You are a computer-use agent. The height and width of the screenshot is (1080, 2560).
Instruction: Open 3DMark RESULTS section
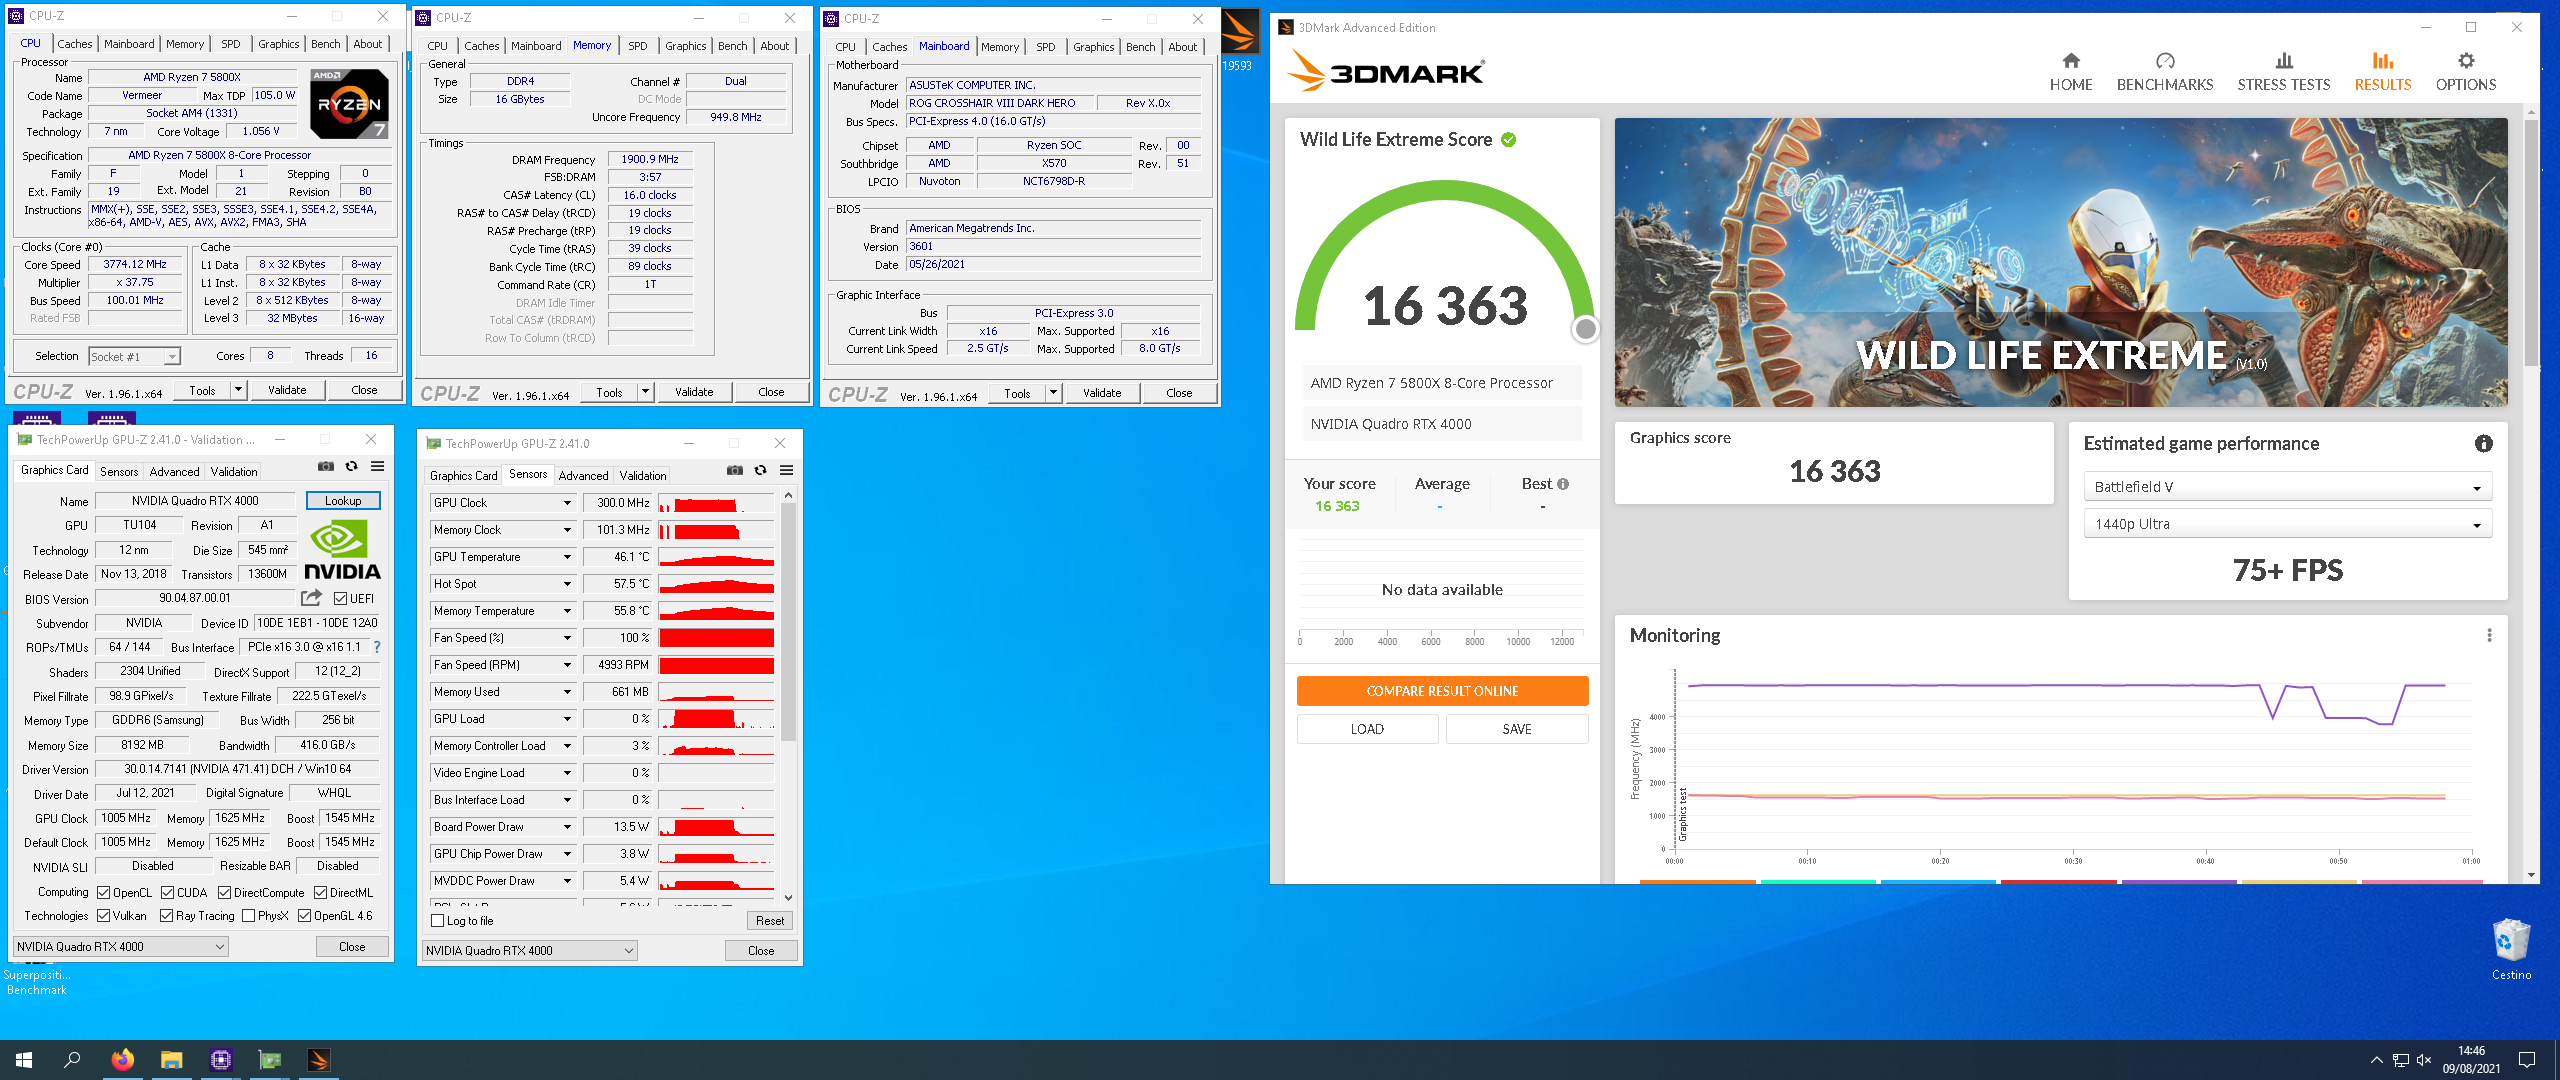click(x=2382, y=72)
